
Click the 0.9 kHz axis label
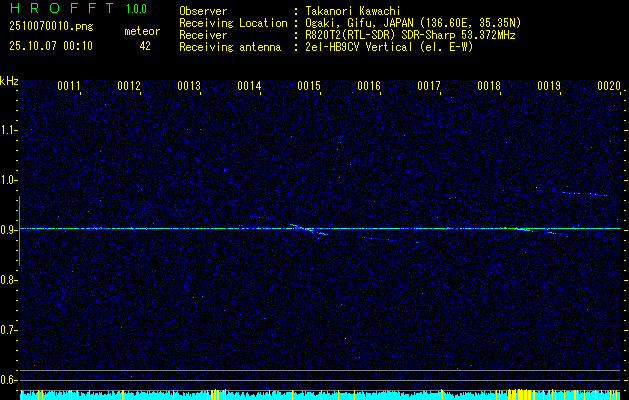(x=9, y=230)
